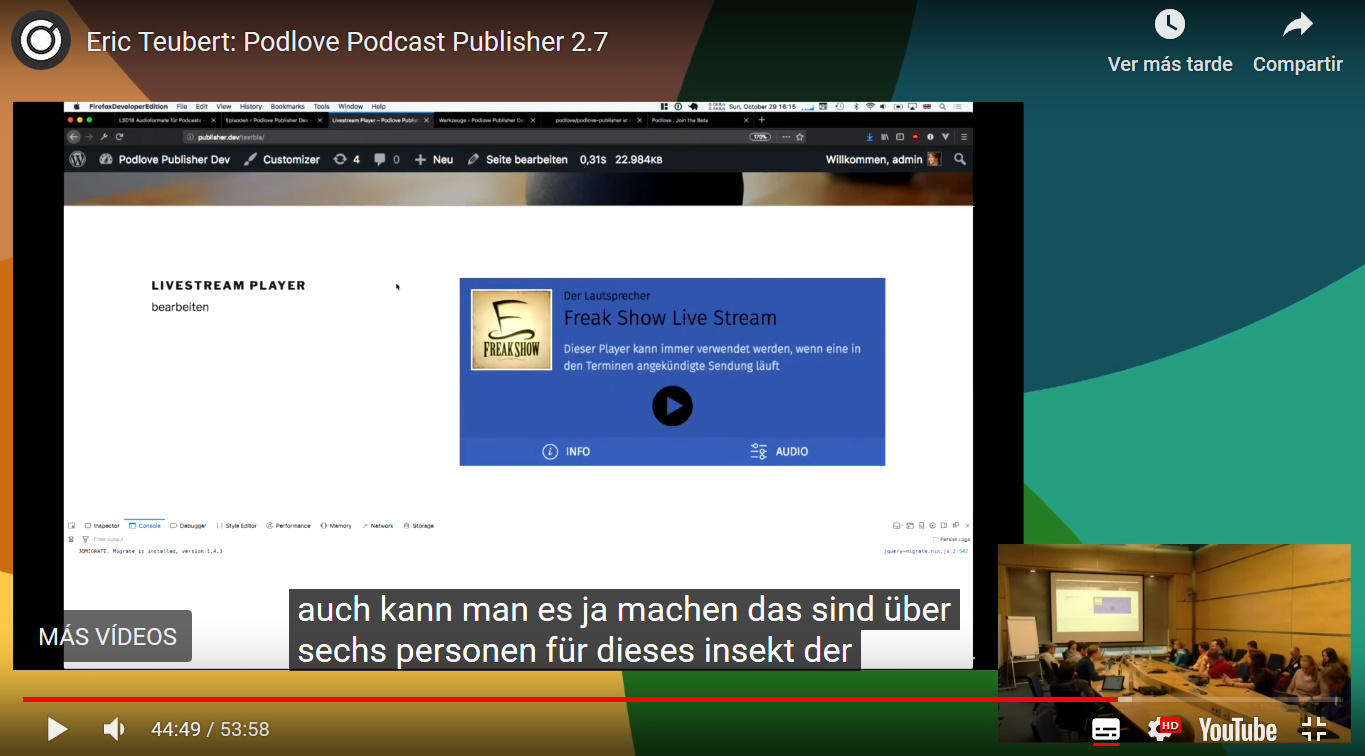
Task: Open the macOS Tools menu
Action: click(x=322, y=106)
